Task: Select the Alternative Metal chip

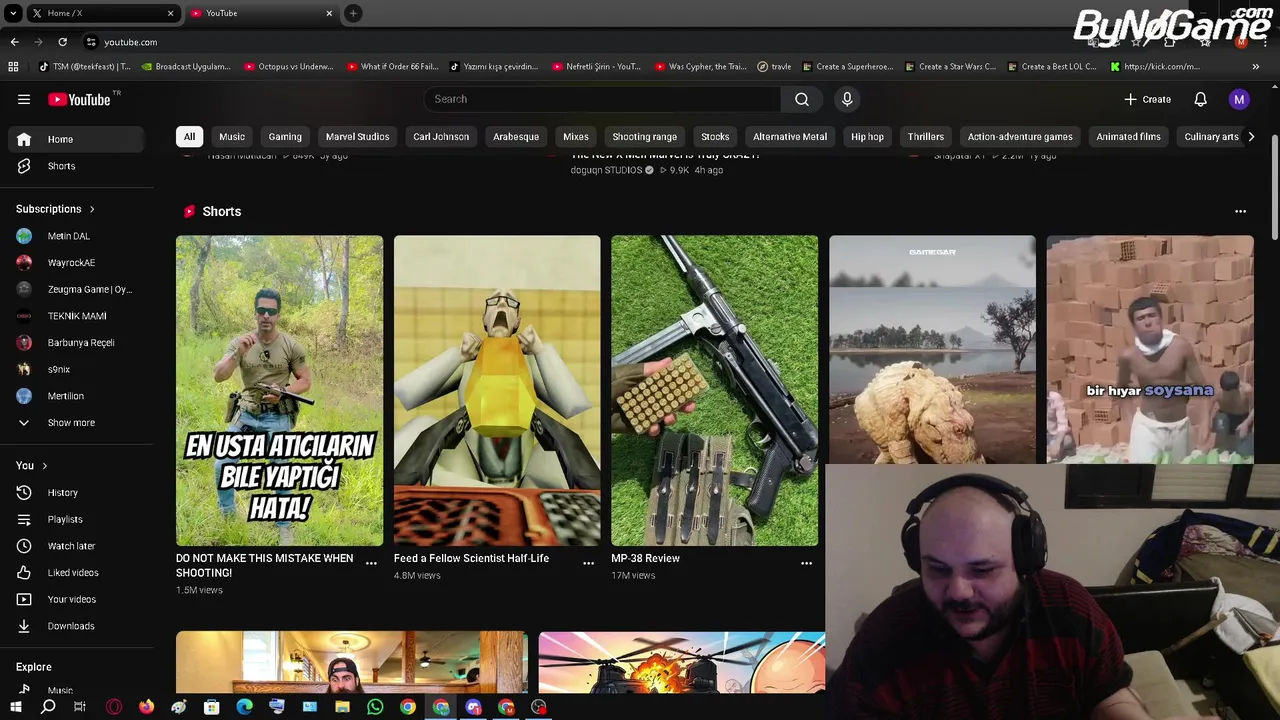Action: tap(790, 137)
